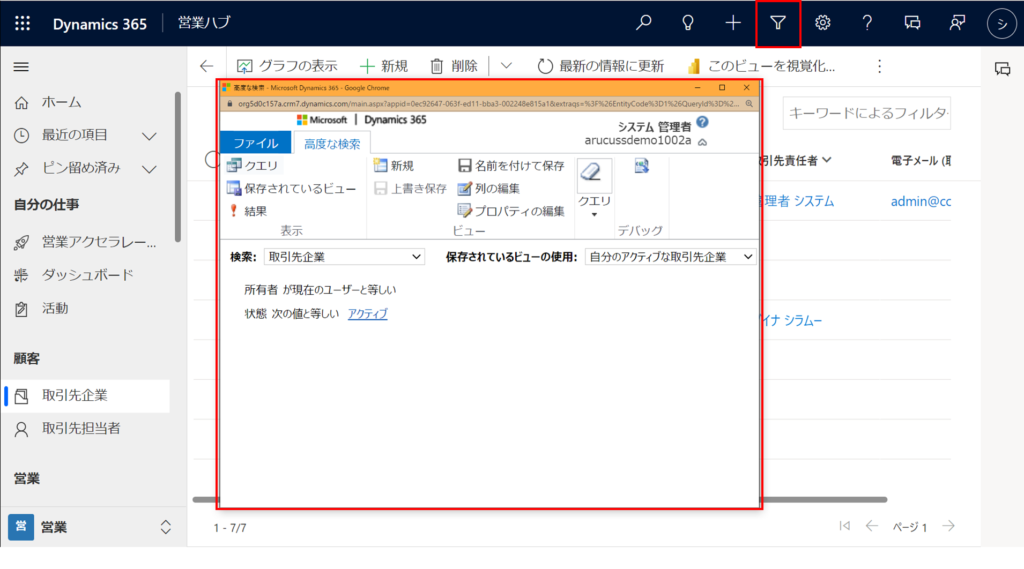Select 取引先企業 in sidebar
This screenshot has width=1024, height=569.
86,396
